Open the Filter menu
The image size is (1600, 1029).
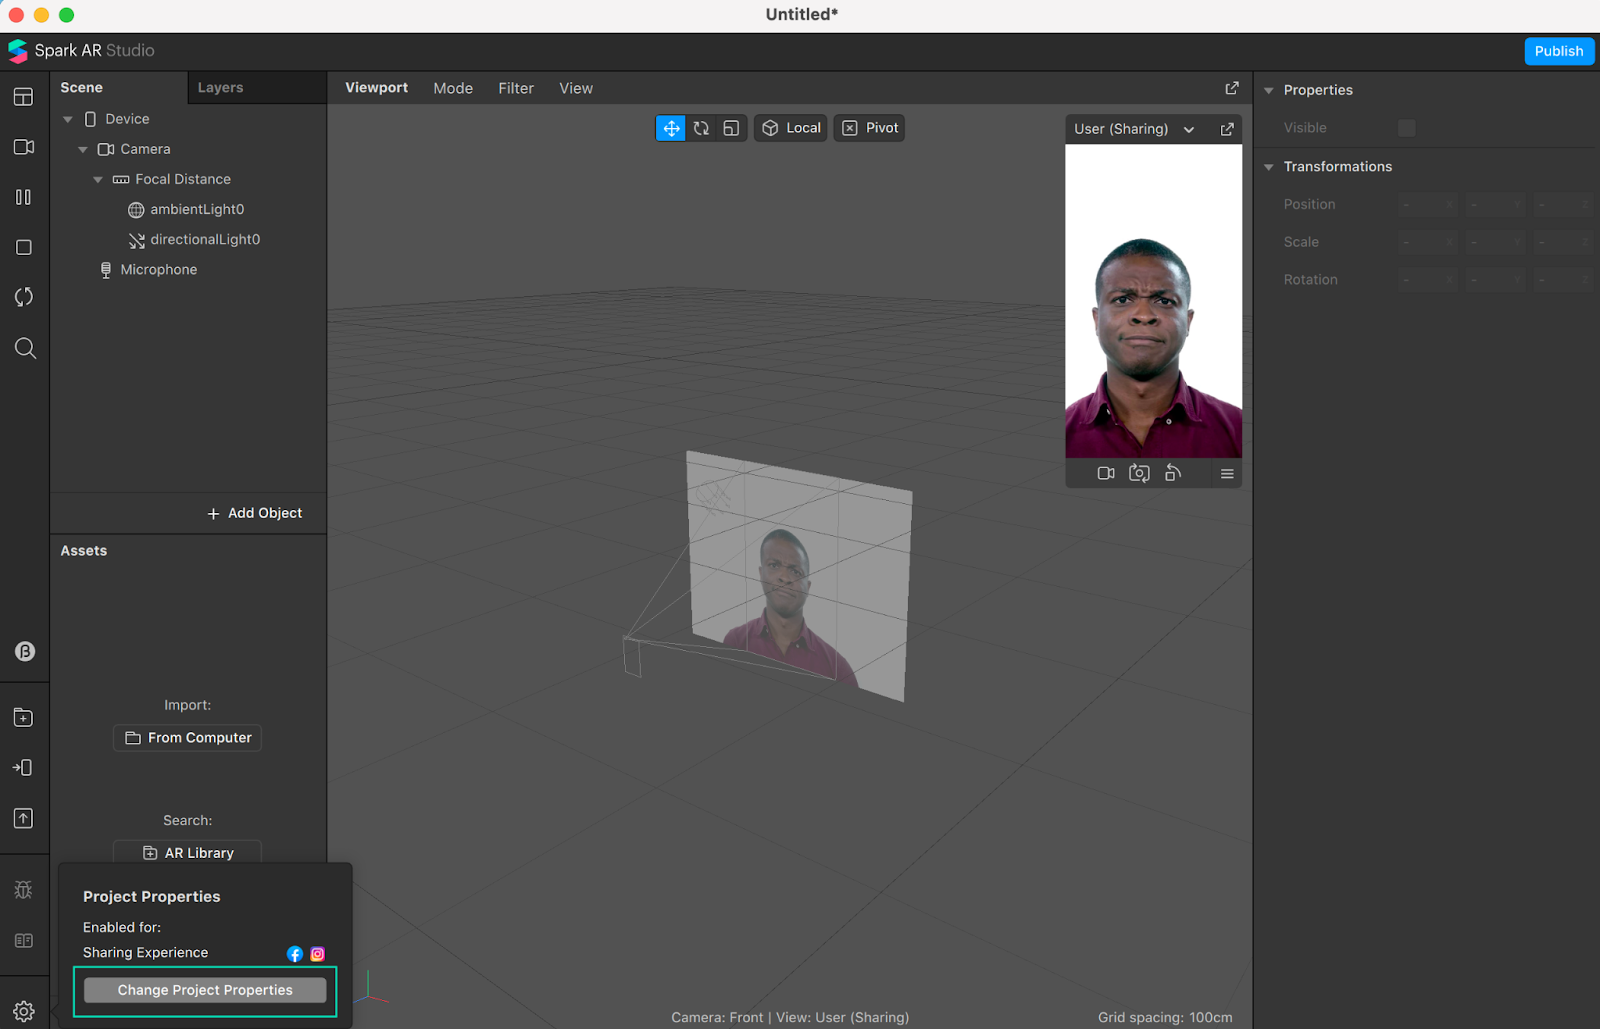516,88
